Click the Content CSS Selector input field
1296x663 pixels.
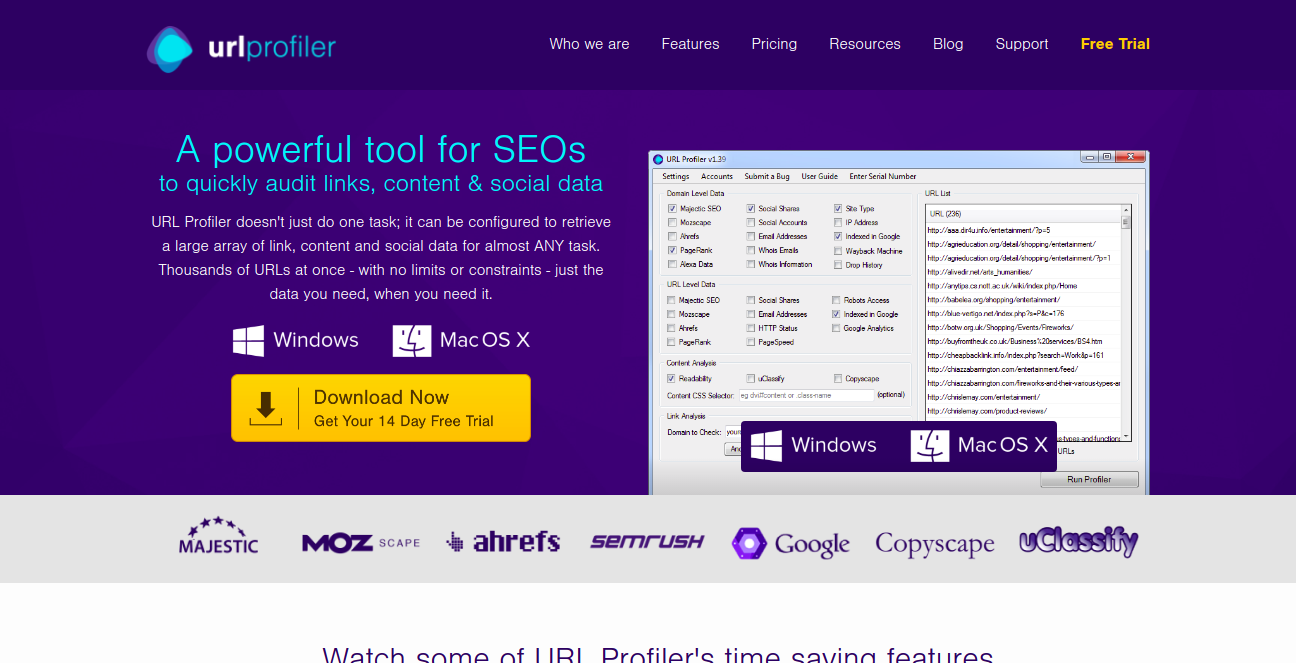806,395
